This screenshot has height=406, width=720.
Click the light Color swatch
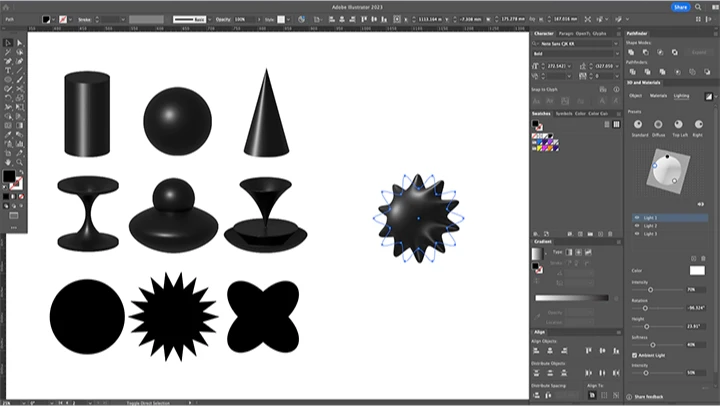(696, 270)
